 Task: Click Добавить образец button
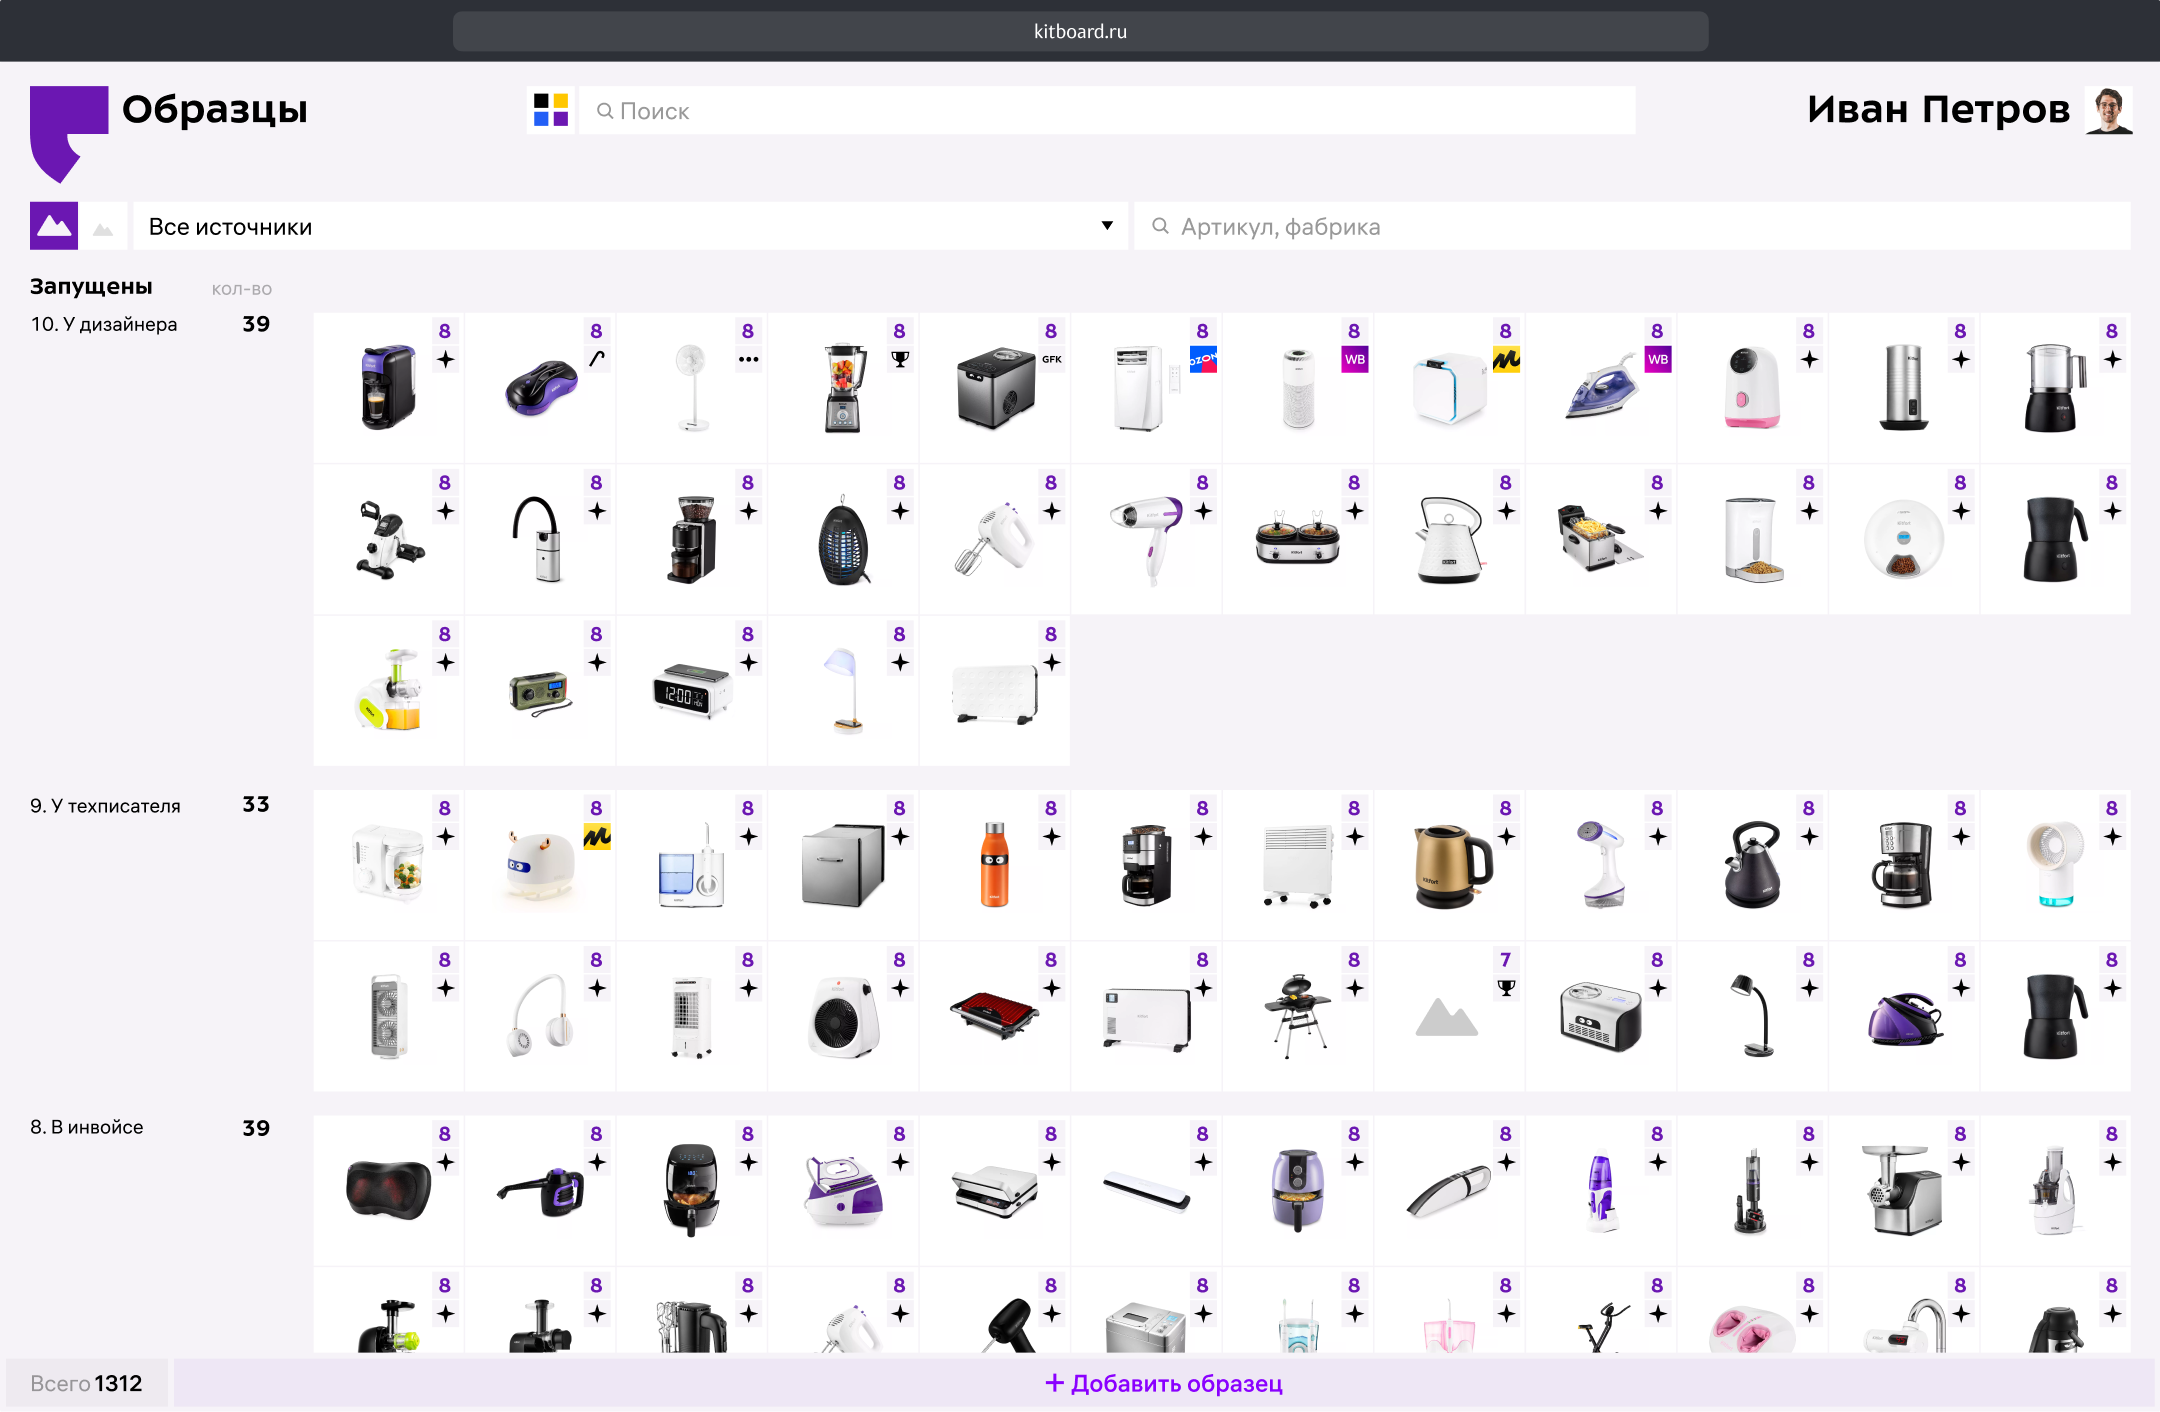pyautogui.click(x=1164, y=1383)
